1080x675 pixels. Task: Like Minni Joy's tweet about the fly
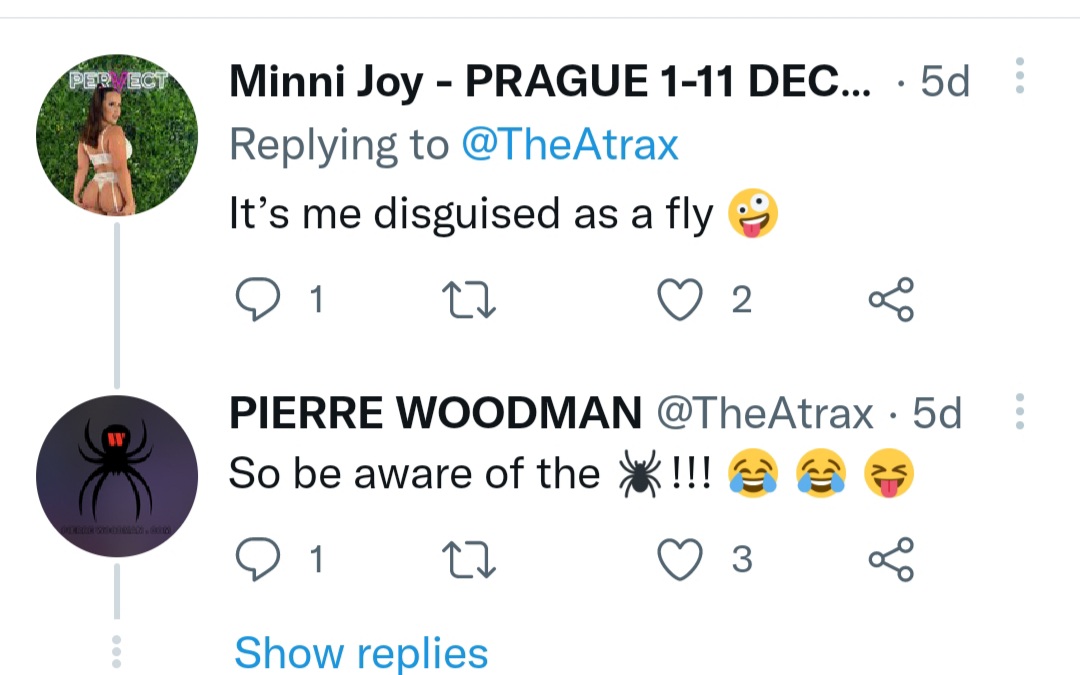click(681, 298)
